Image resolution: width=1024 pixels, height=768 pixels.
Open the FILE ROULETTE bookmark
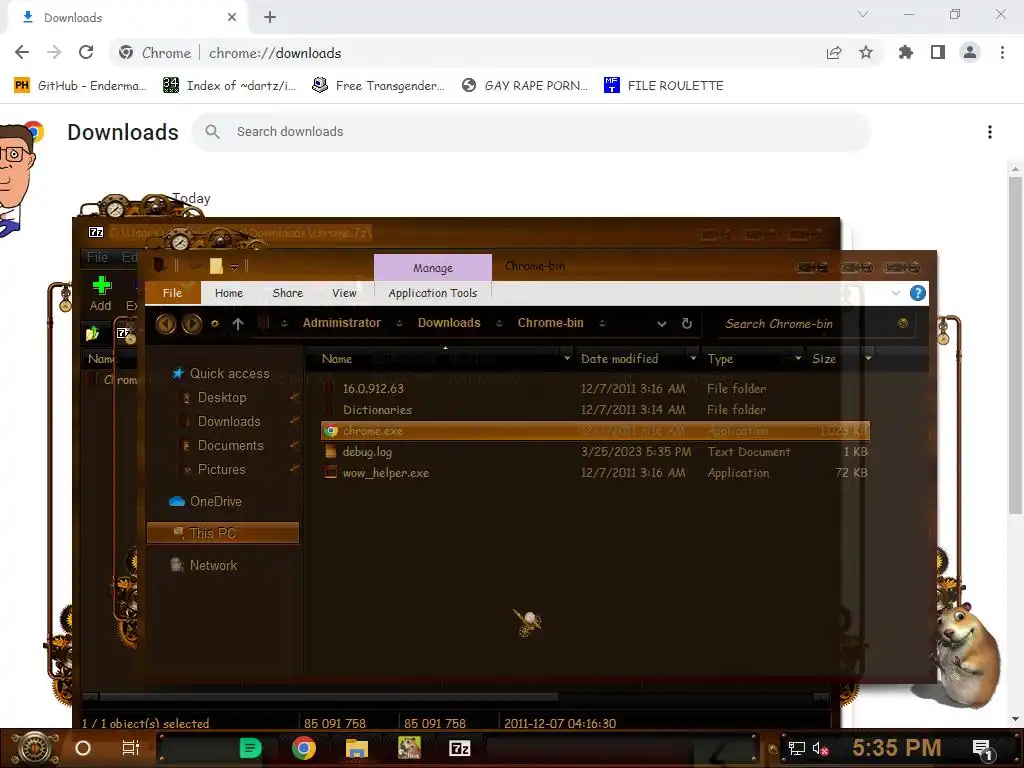click(x=664, y=86)
